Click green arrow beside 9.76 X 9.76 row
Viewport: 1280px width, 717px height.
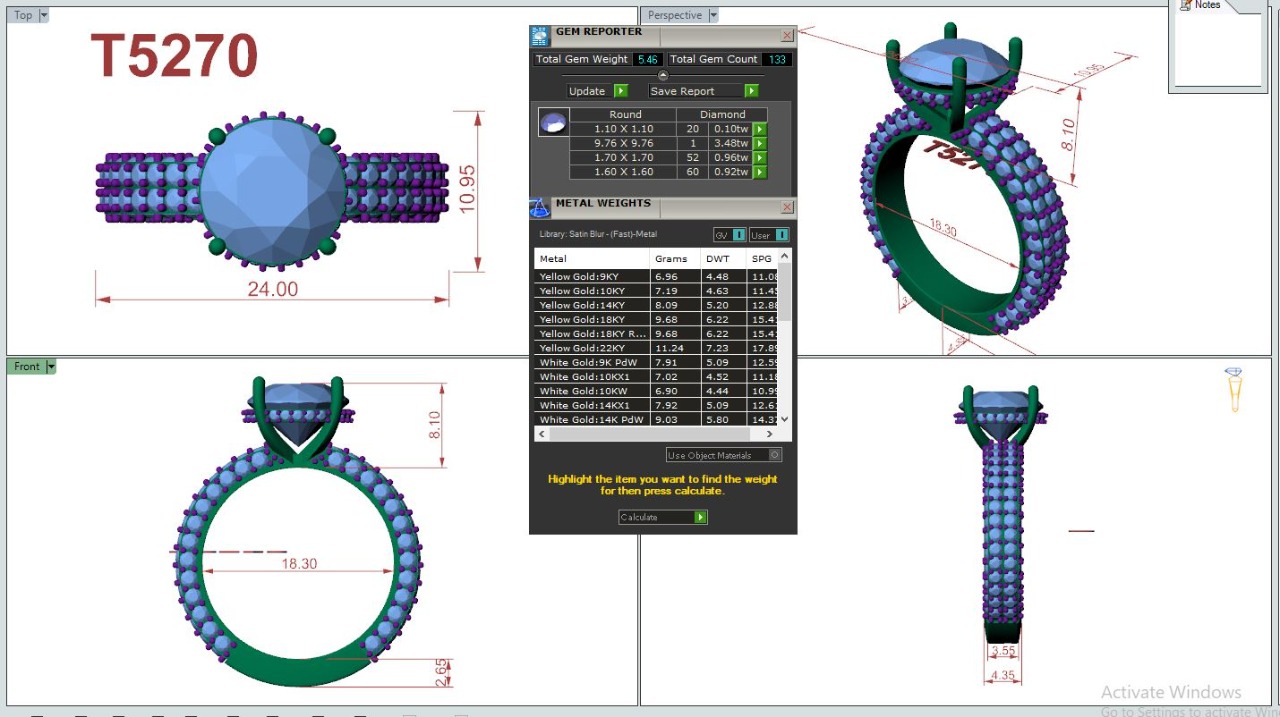click(760, 143)
